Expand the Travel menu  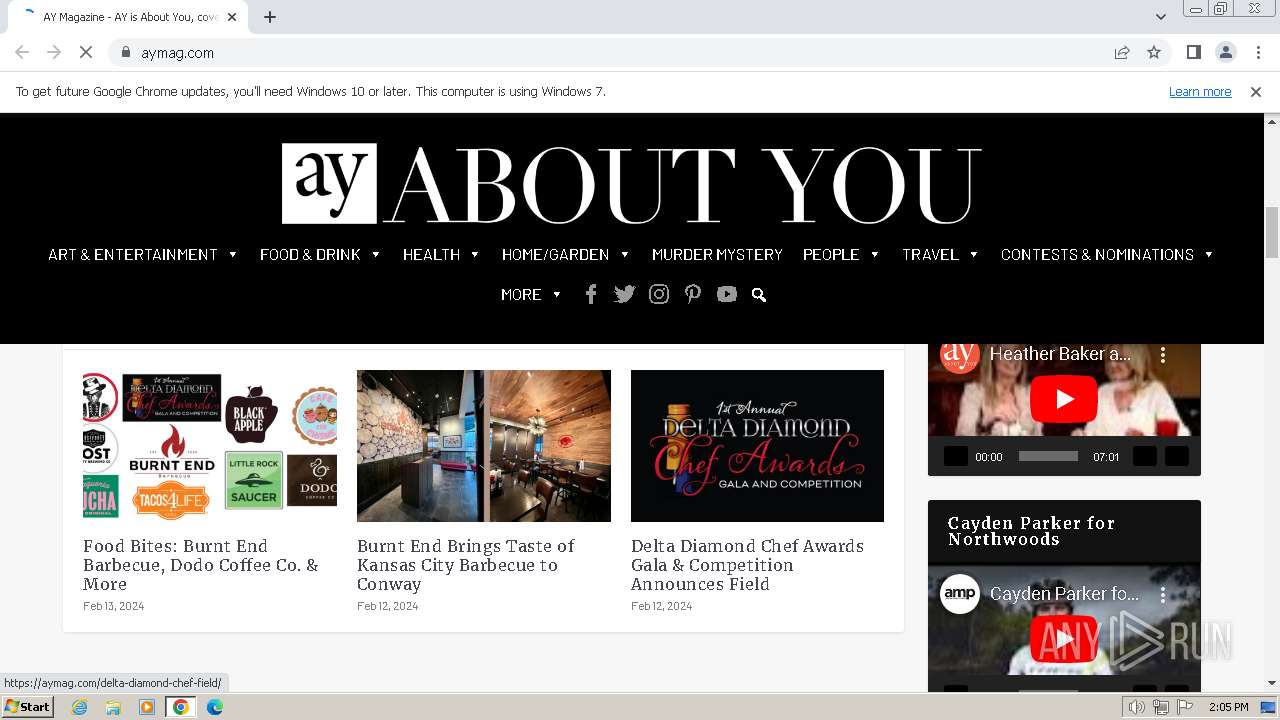tap(940, 254)
